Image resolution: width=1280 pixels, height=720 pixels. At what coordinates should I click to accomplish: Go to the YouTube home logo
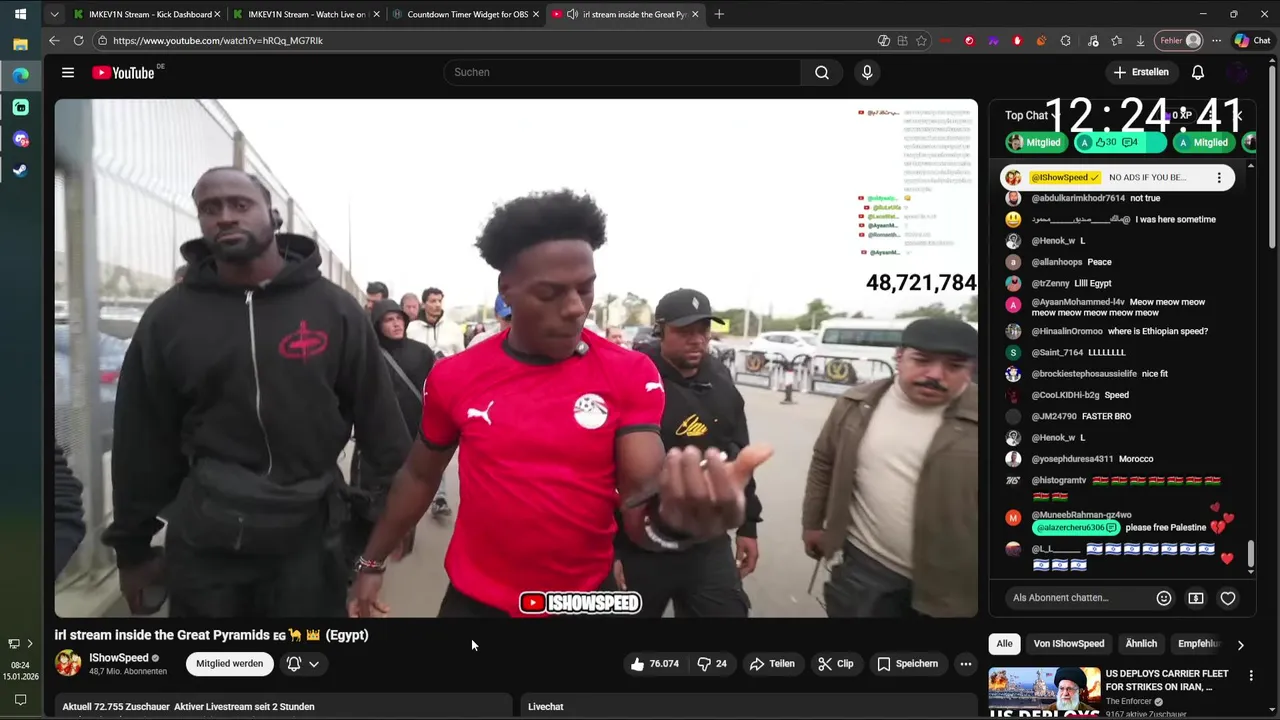[124, 72]
